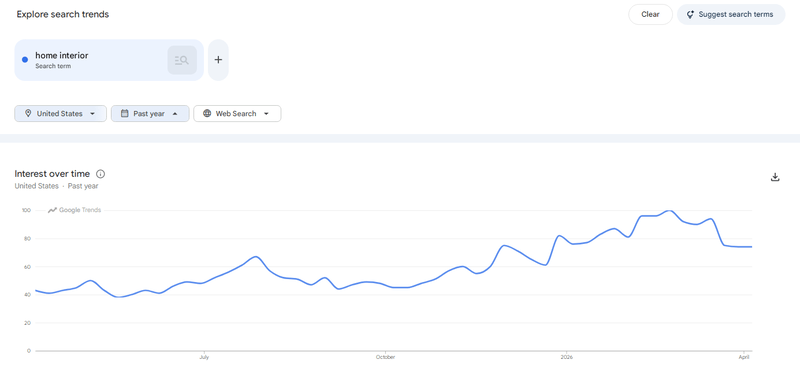Image resolution: width=800 pixels, height=371 pixels.
Task: Edit the home interior search term
Action: 62,55
